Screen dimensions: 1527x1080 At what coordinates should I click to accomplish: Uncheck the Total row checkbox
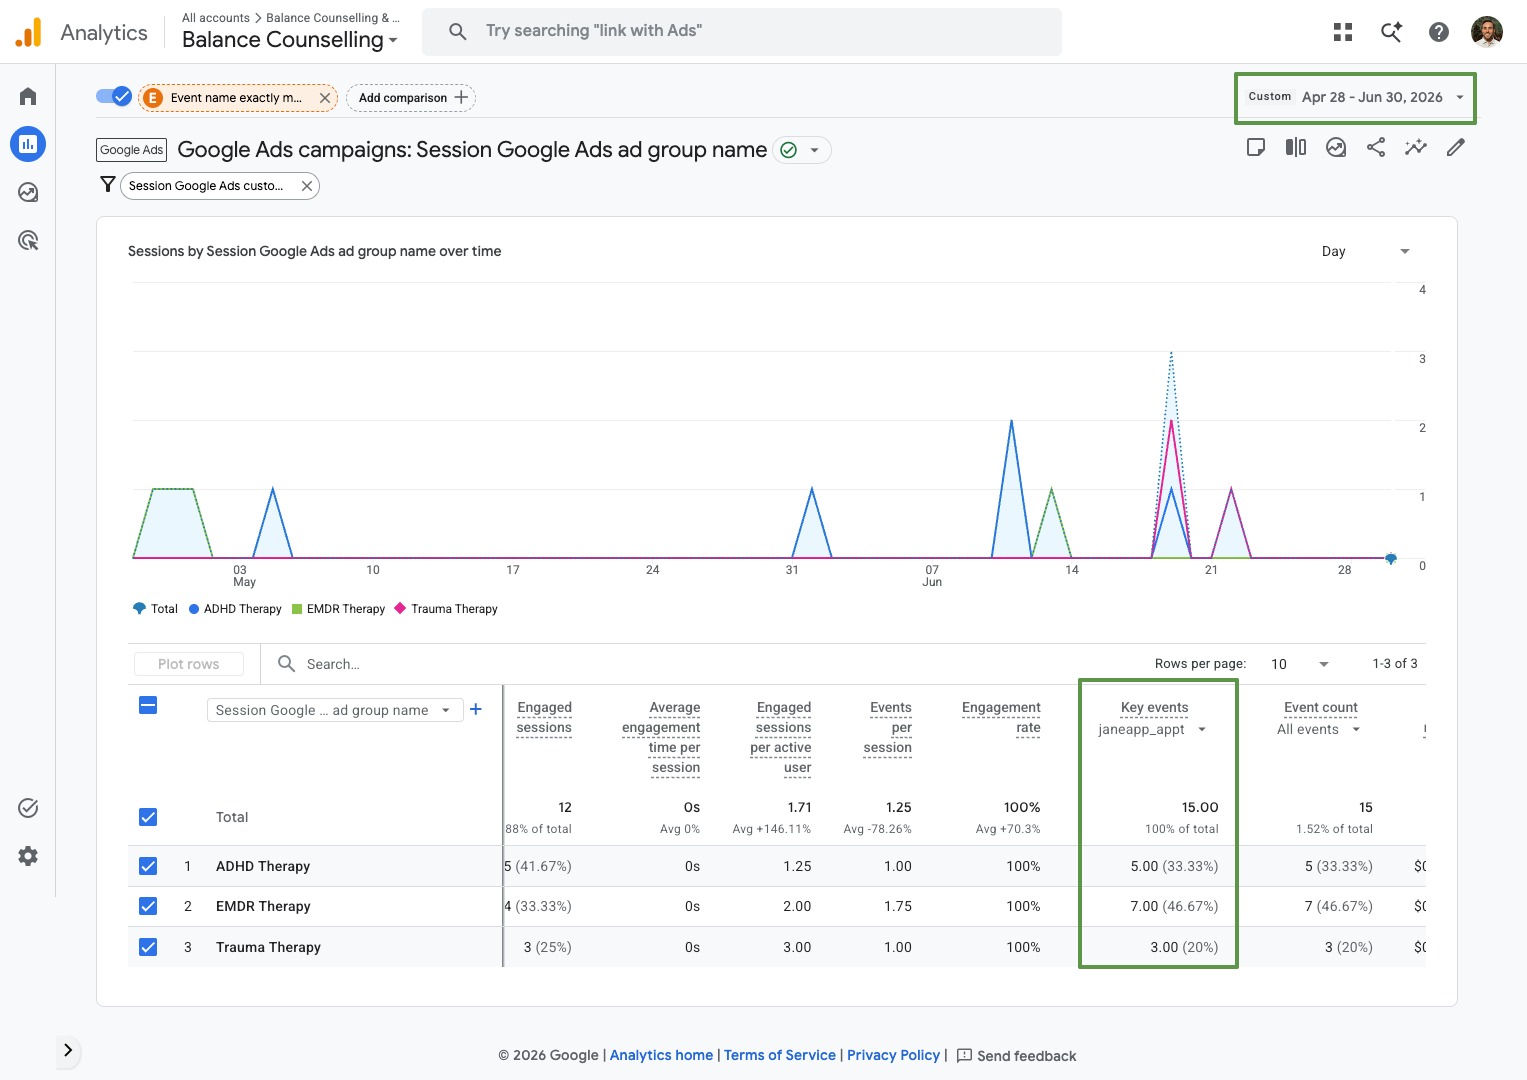(148, 817)
